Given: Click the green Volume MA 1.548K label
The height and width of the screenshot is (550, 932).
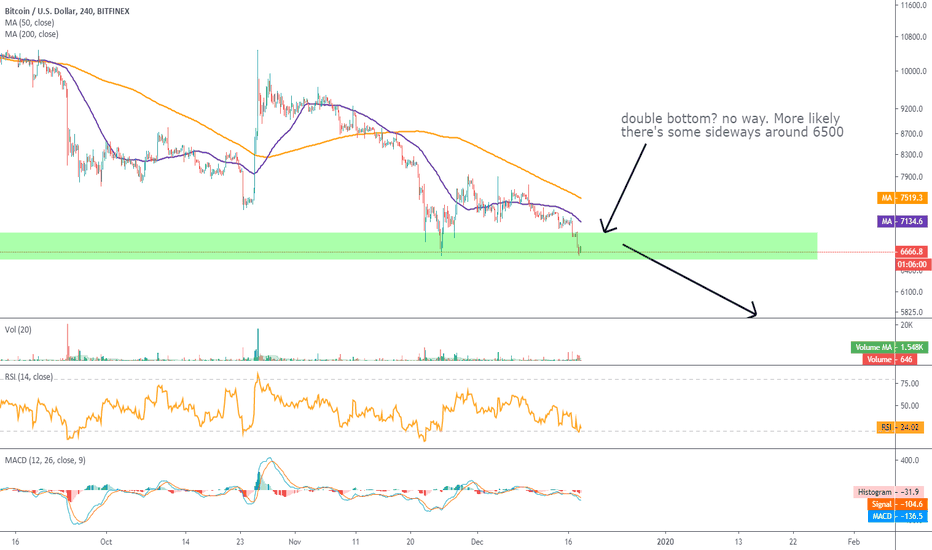Looking at the screenshot, I should point(889,347).
